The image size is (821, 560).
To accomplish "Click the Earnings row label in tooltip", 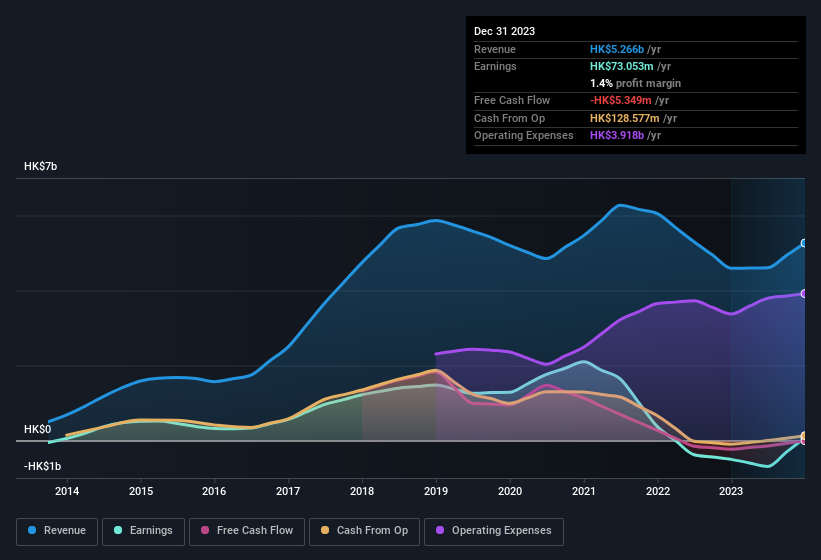I will (x=495, y=66).
